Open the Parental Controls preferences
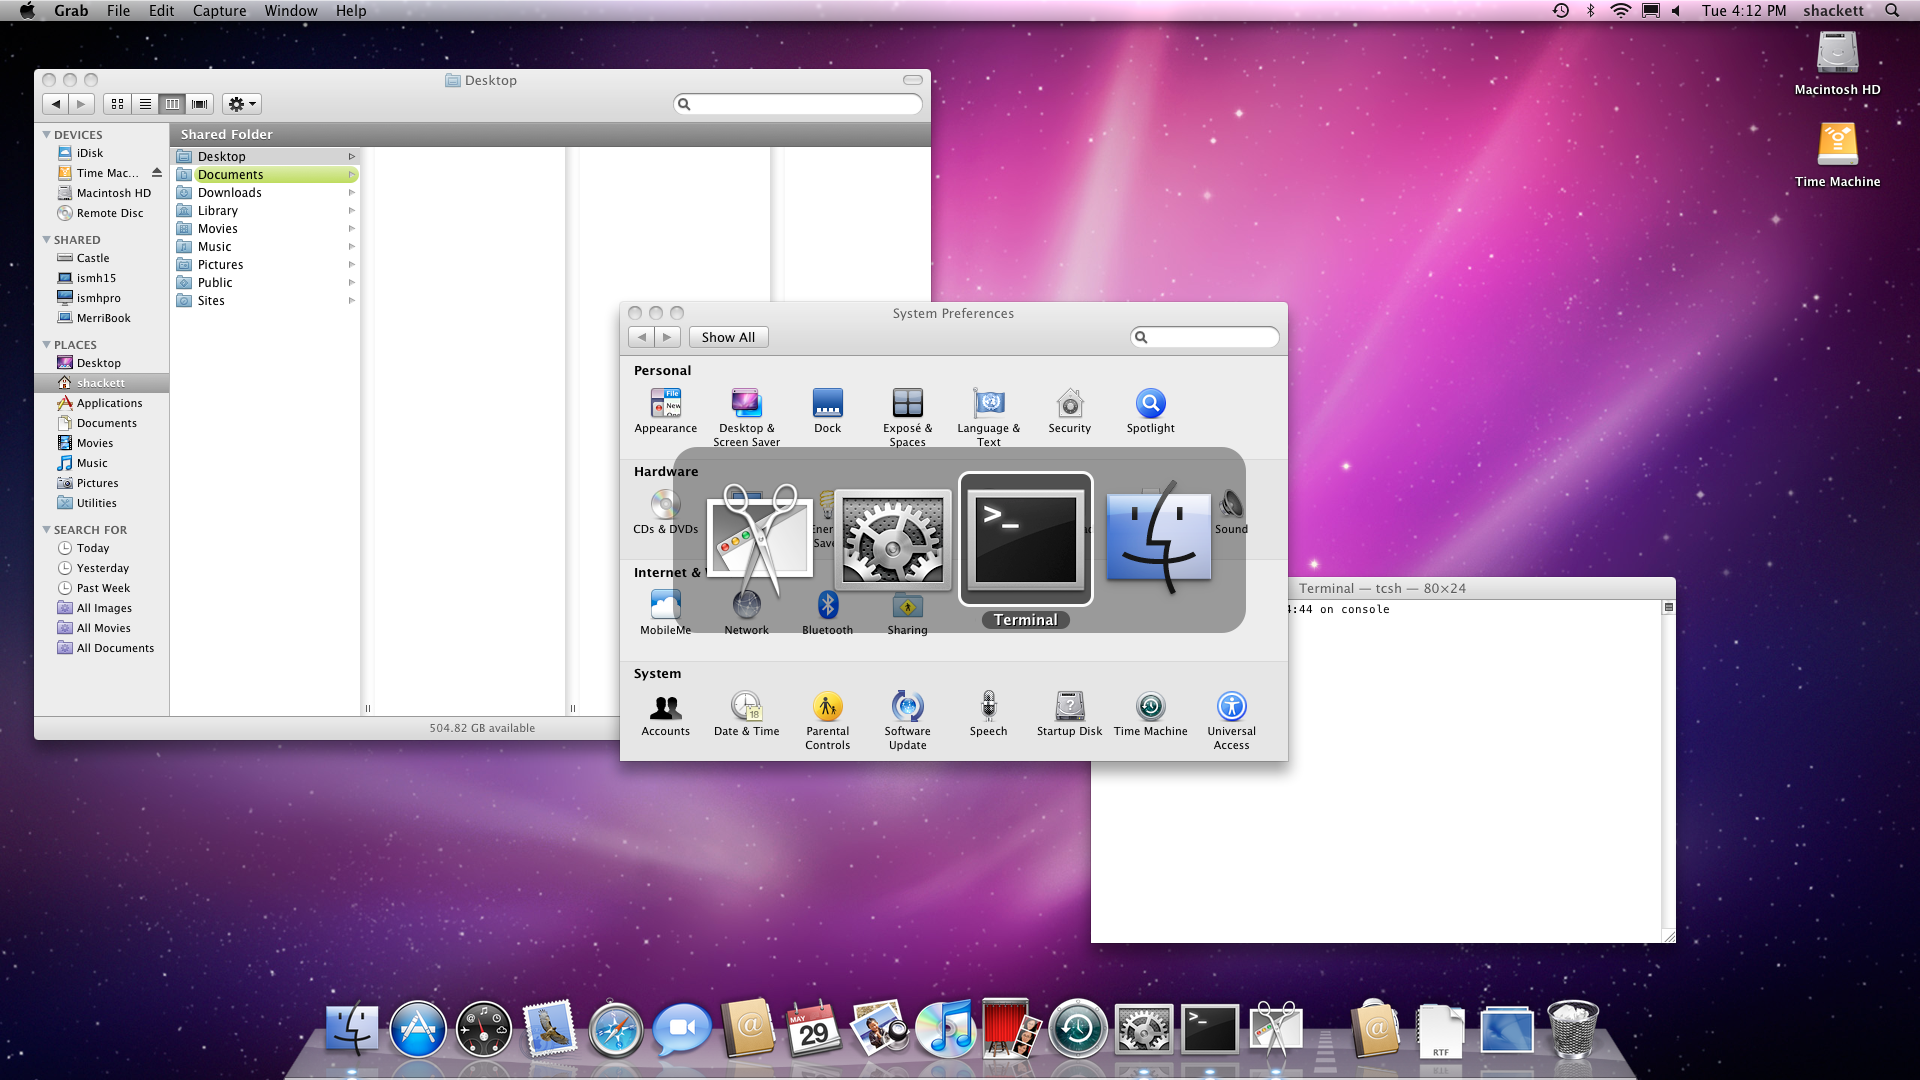This screenshot has width=1920, height=1080. point(827,707)
